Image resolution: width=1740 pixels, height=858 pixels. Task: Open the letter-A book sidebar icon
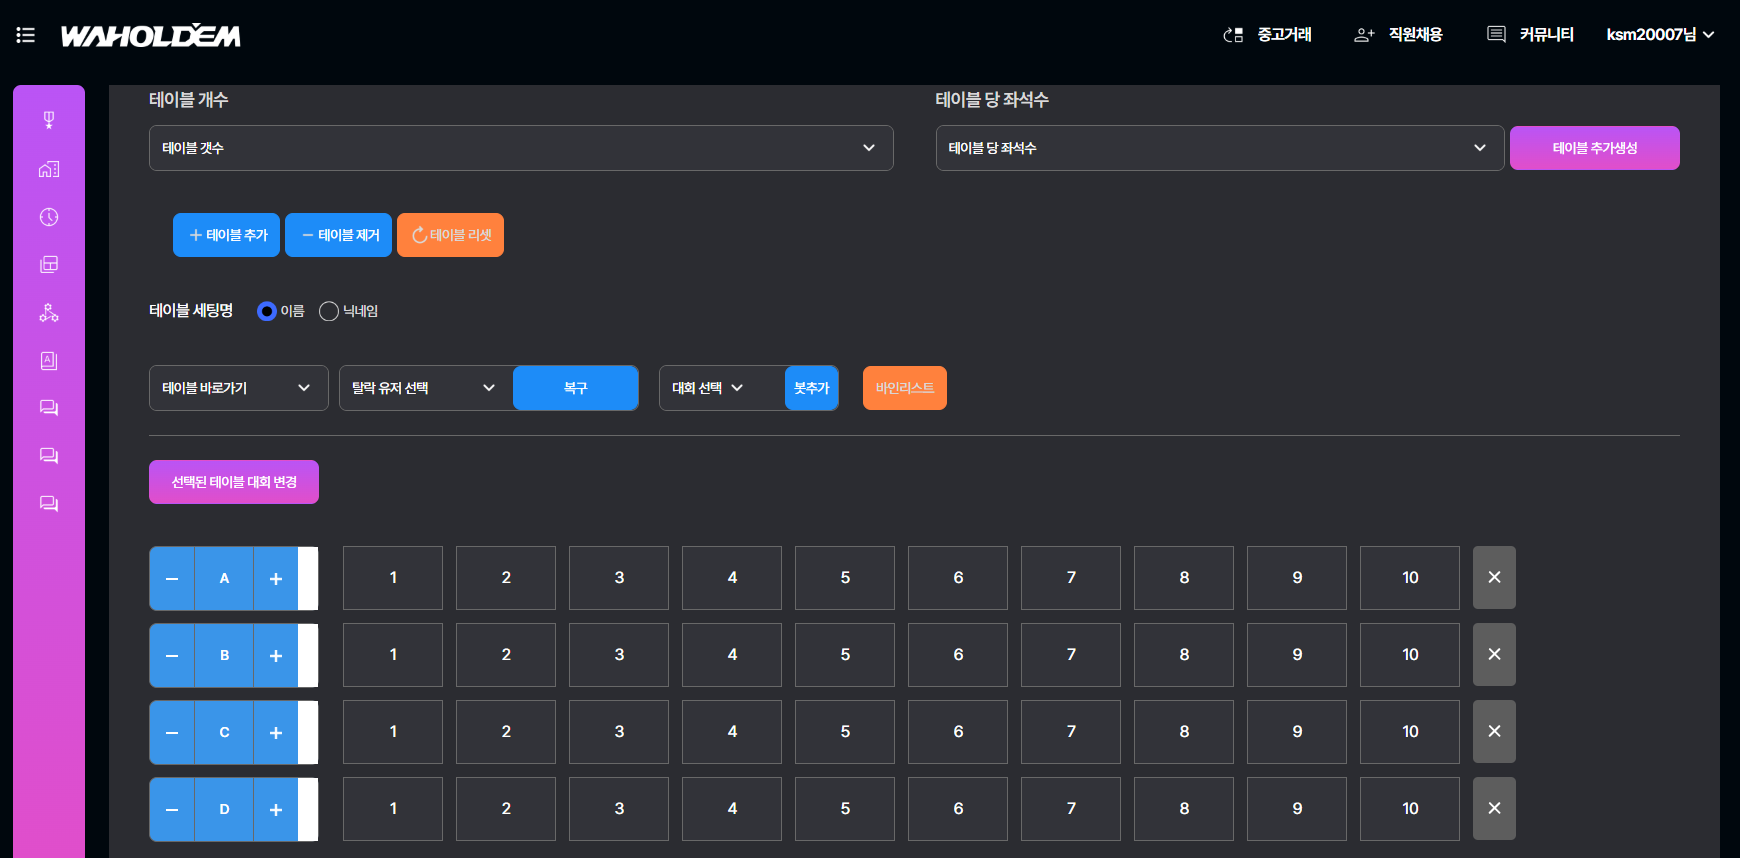coord(48,361)
